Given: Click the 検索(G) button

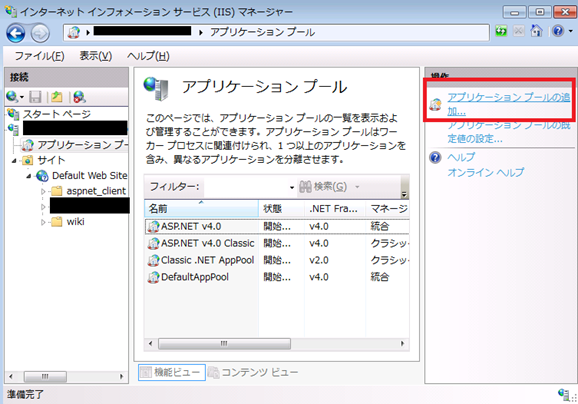Looking at the screenshot, I should point(323,187).
